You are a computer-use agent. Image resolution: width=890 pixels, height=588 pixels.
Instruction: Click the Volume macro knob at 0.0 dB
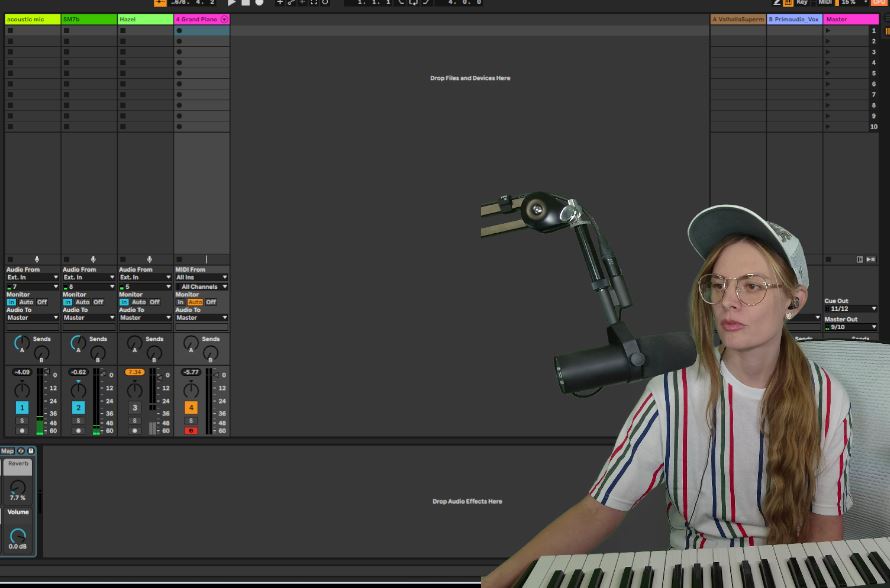click(18, 535)
